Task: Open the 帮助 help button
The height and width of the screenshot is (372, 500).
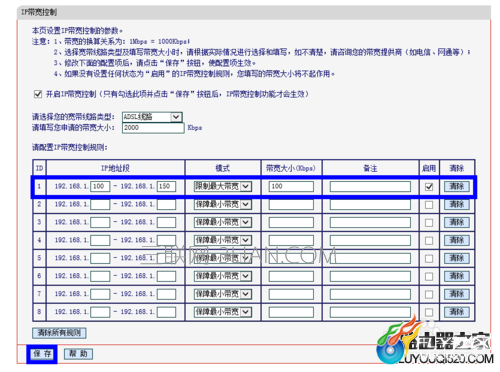Action: [78, 354]
